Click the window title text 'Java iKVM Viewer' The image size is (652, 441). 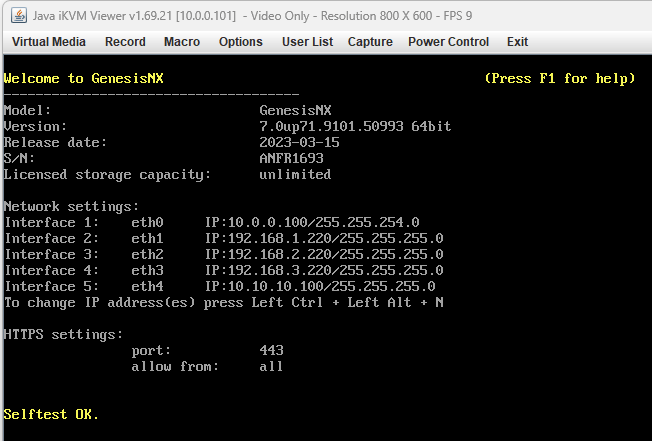[x=79, y=16]
